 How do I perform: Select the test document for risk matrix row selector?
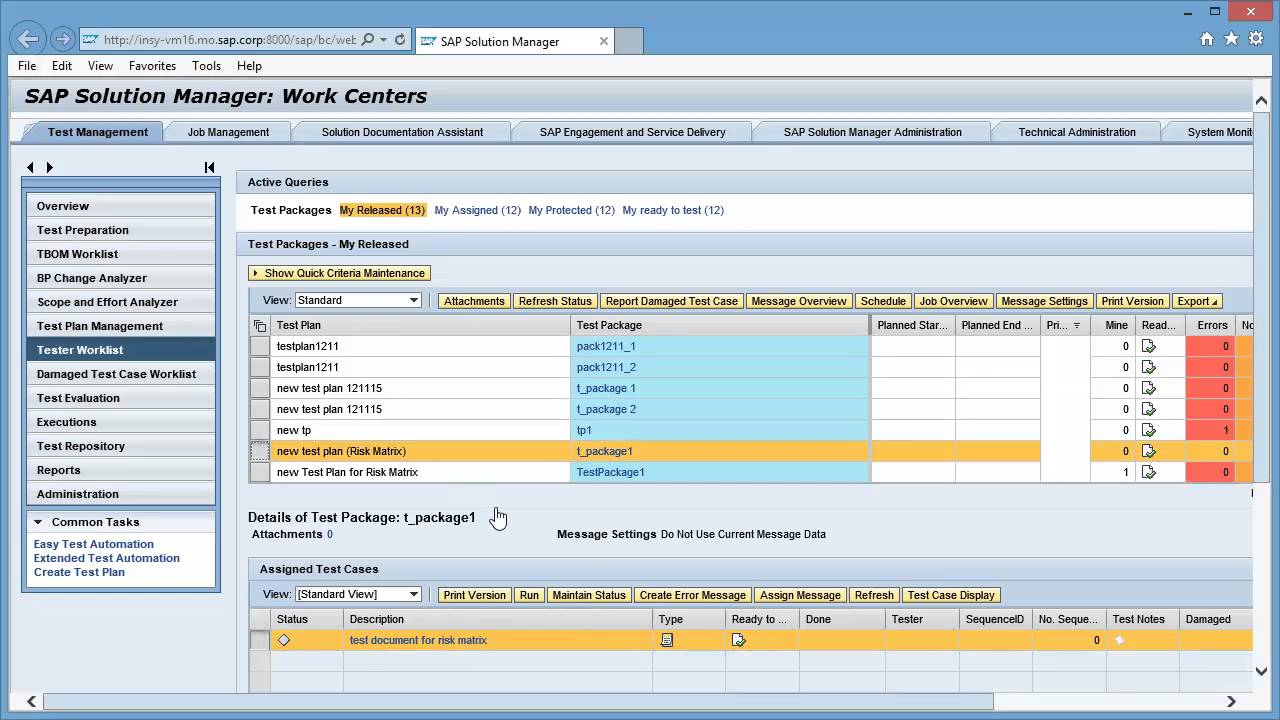[x=260, y=640]
